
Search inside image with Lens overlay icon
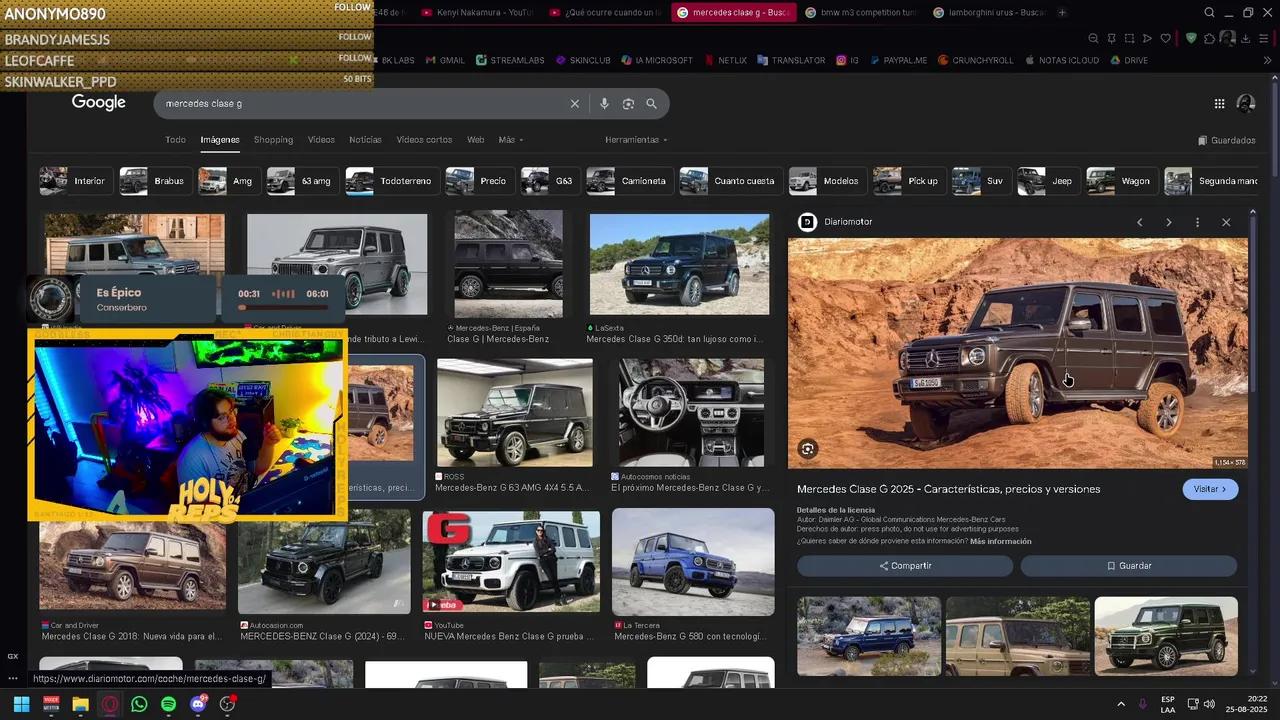(x=807, y=449)
